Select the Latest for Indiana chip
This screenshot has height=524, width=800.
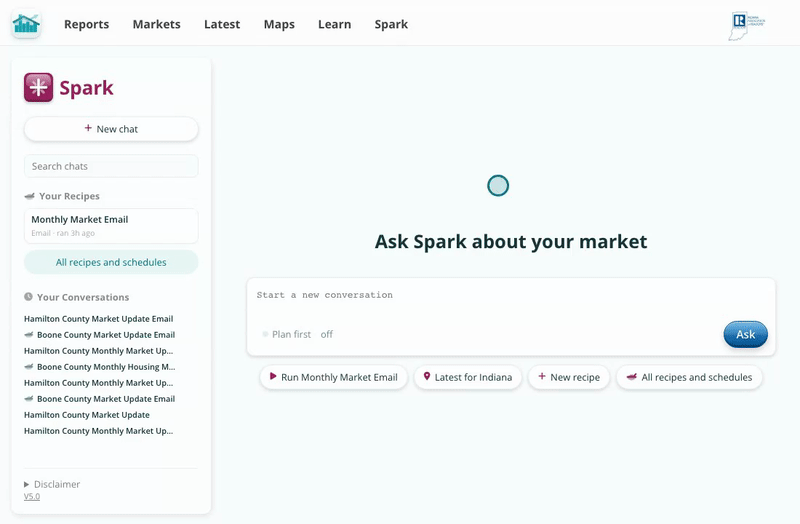pyautogui.click(x=468, y=378)
